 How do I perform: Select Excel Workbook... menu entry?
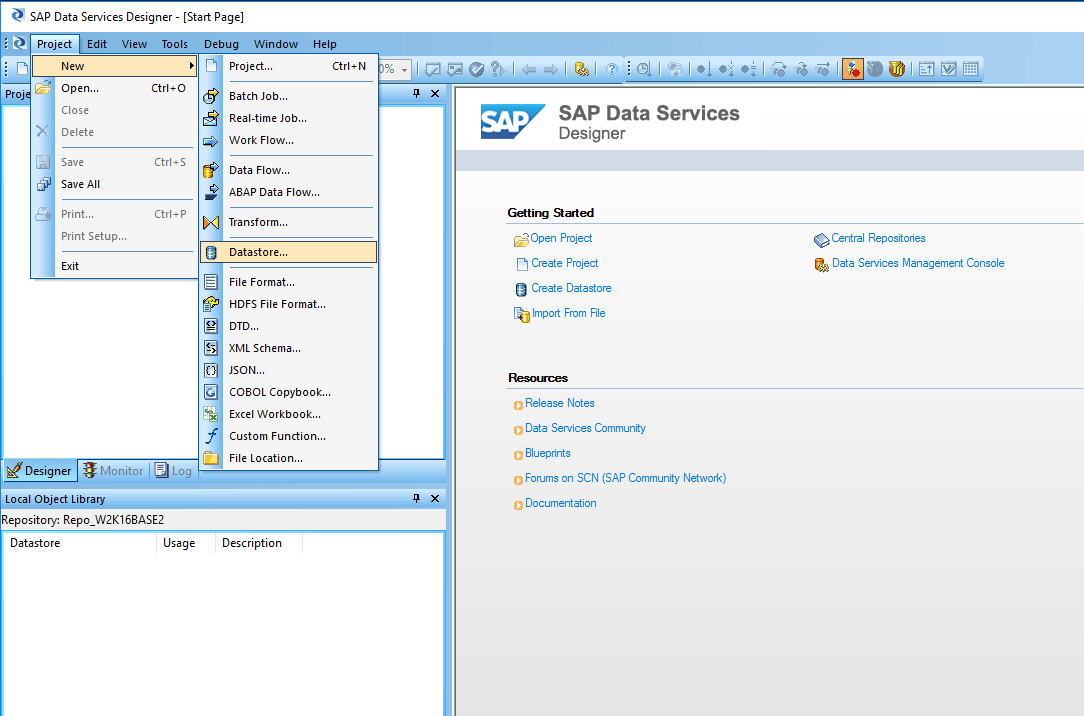click(288, 414)
